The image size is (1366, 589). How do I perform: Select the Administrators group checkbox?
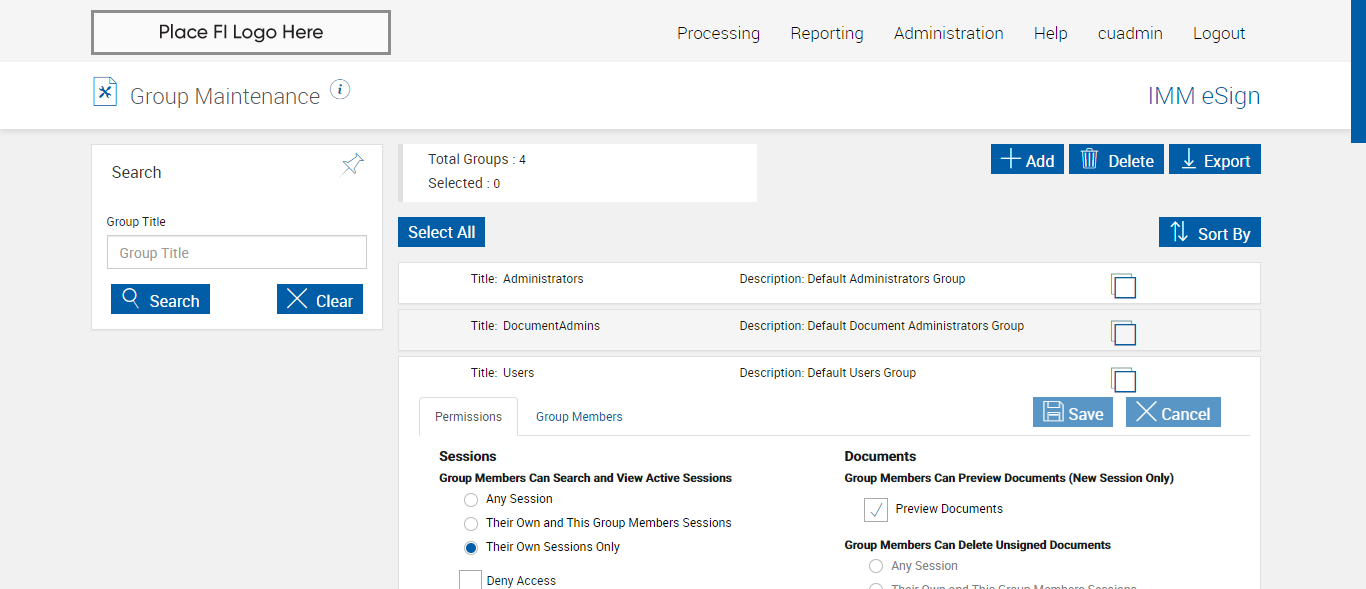click(x=1125, y=287)
